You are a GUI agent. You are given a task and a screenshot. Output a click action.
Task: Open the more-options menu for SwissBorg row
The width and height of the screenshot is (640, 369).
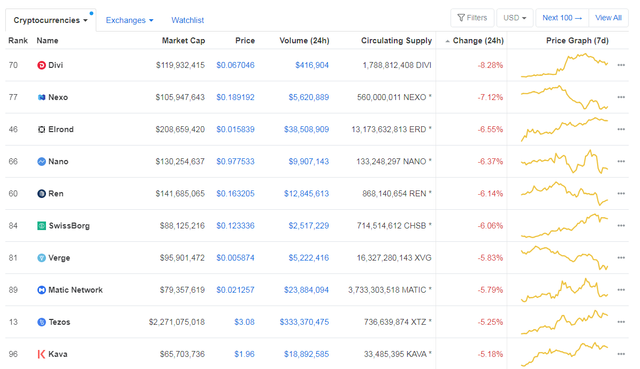click(x=621, y=226)
